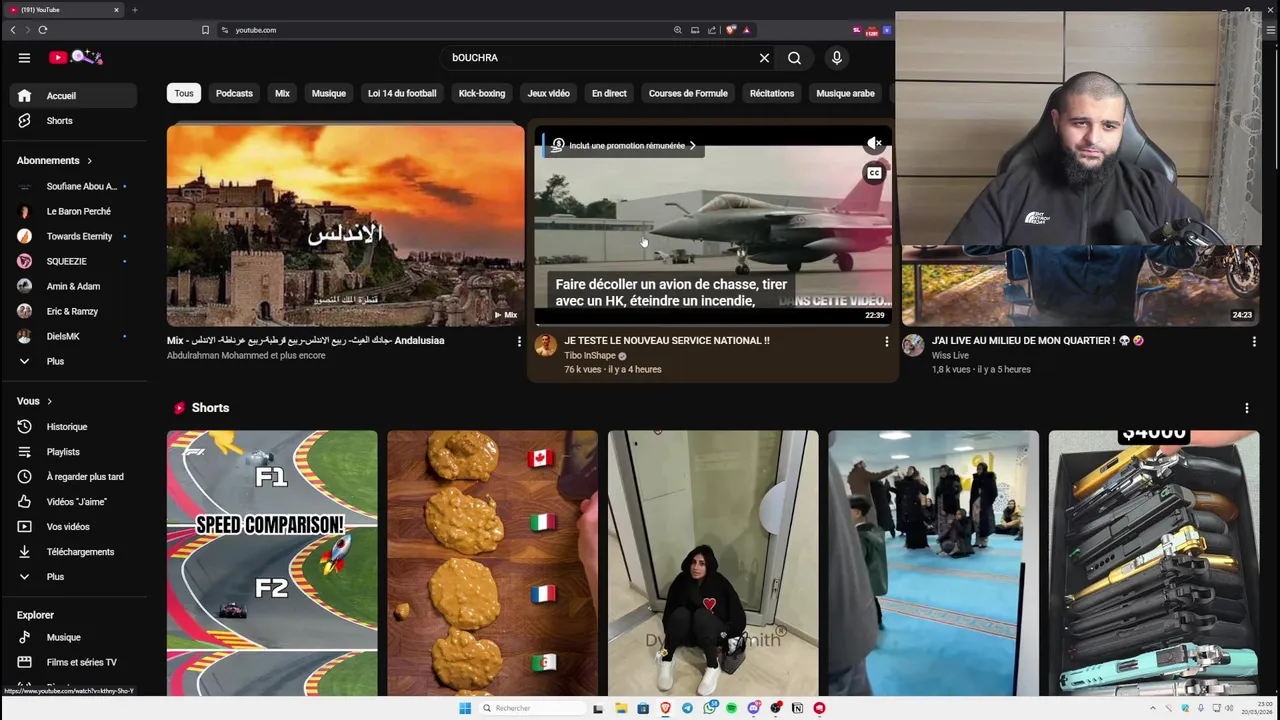Screen dimensions: 1280x720
Task: Play the guns $4000 short
Action: pos(1154,563)
